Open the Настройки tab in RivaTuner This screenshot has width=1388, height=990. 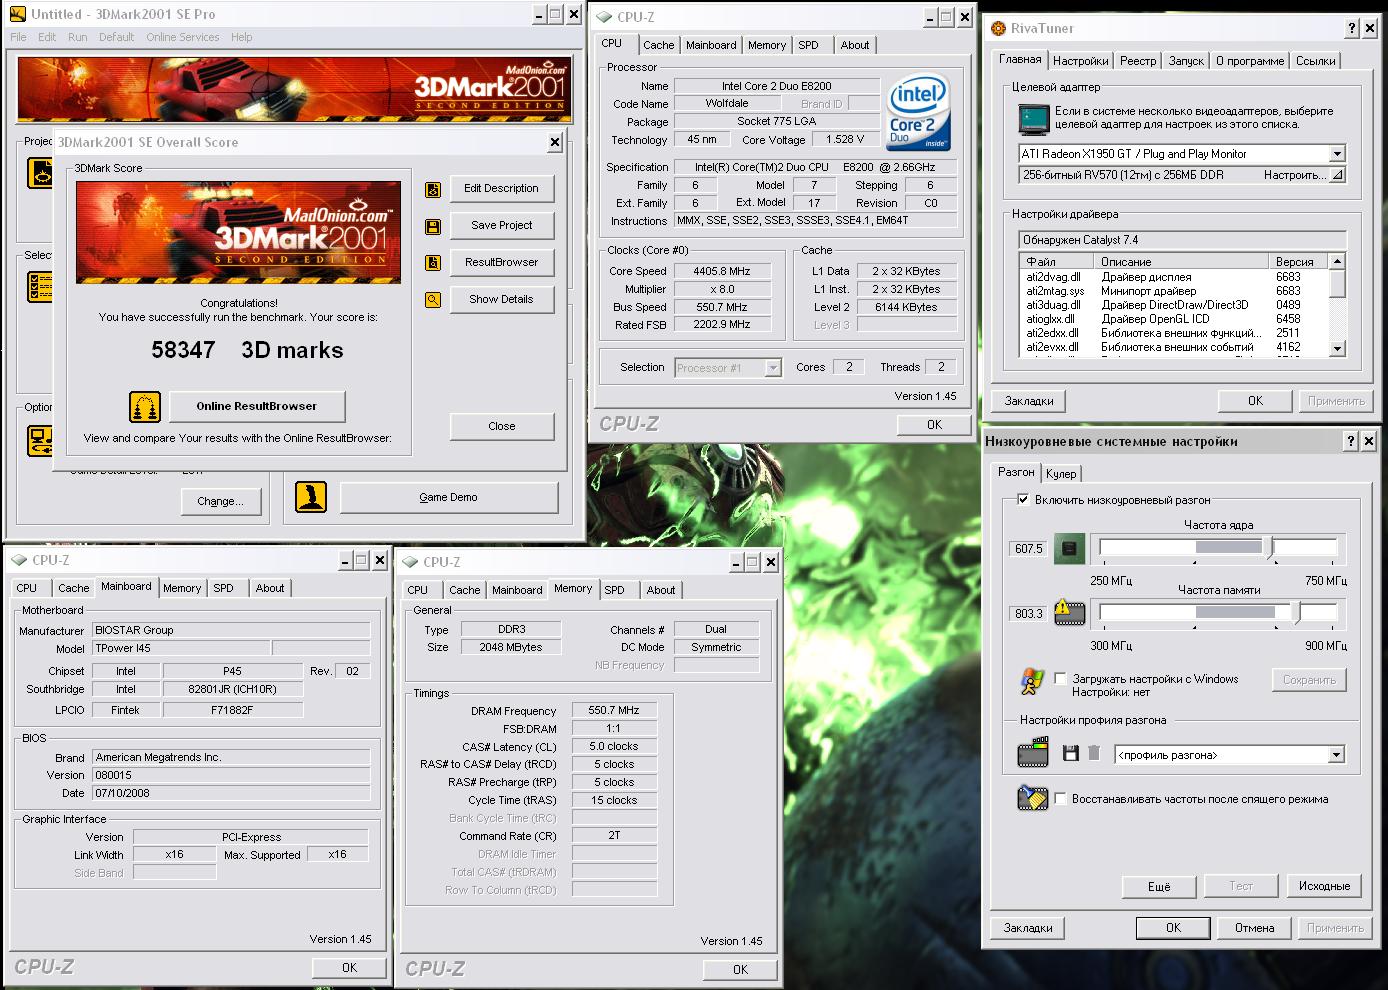1080,61
